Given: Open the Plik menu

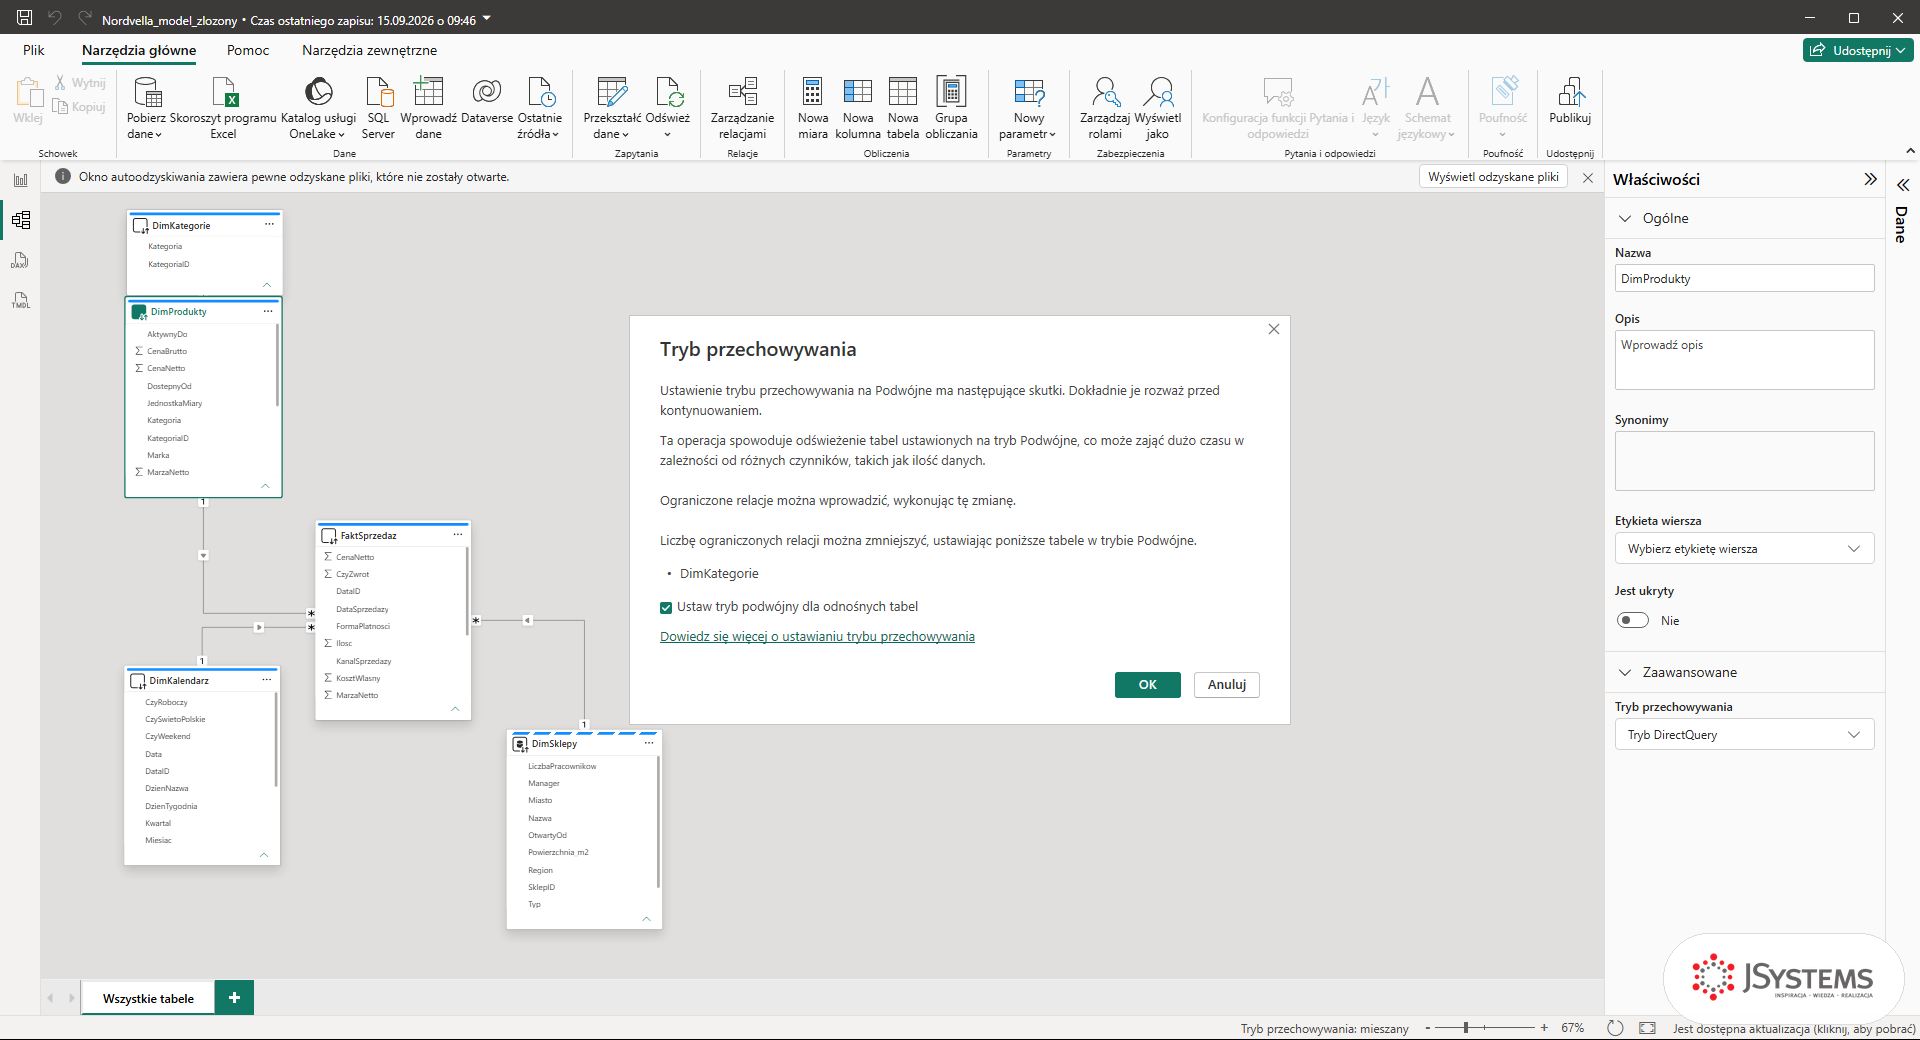Looking at the screenshot, I should pyautogui.click(x=34, y=50).
